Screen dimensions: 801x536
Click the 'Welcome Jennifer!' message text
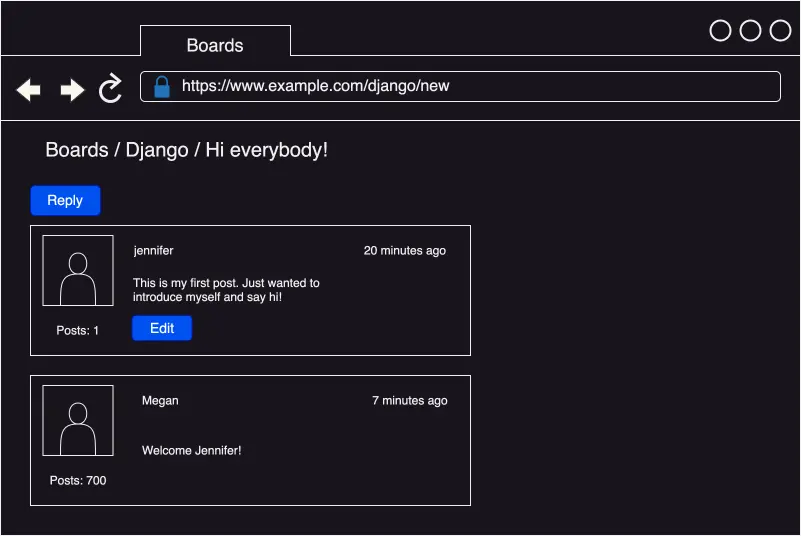click(192, 451)
